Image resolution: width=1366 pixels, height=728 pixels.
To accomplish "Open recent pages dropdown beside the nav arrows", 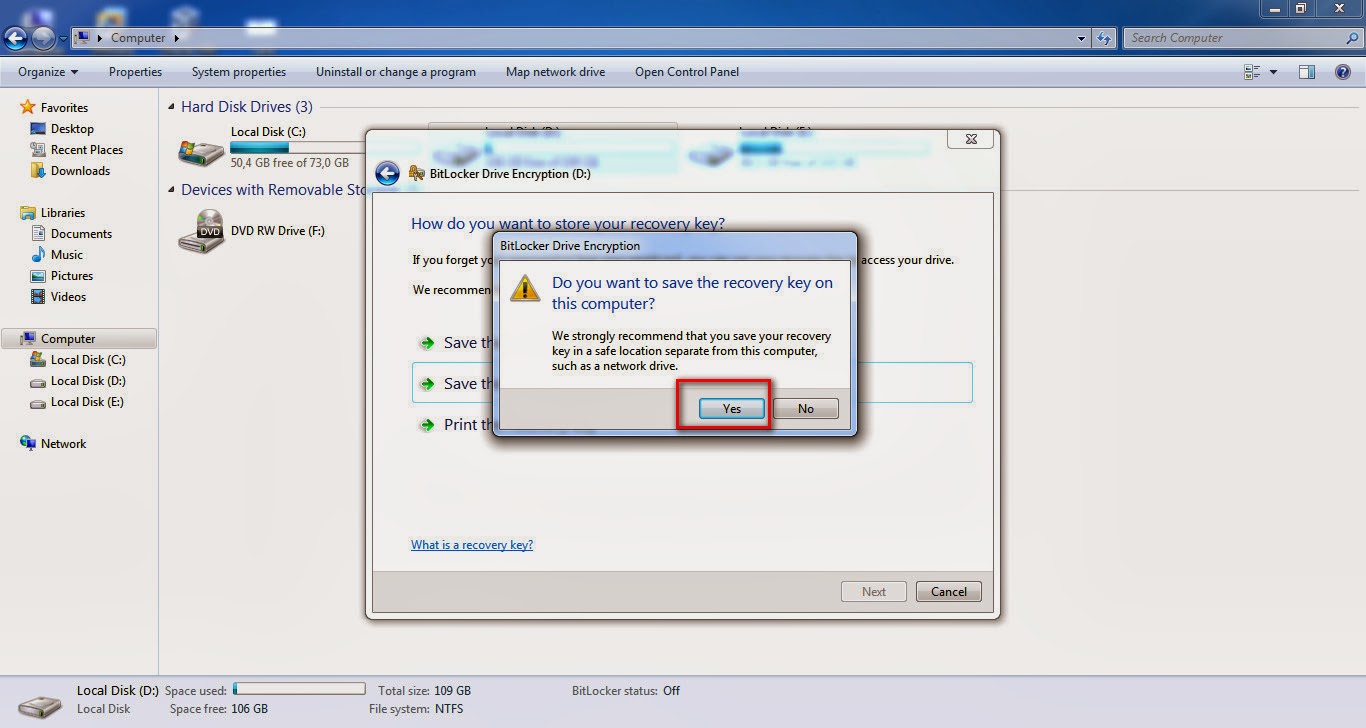I will pos(64,39).
